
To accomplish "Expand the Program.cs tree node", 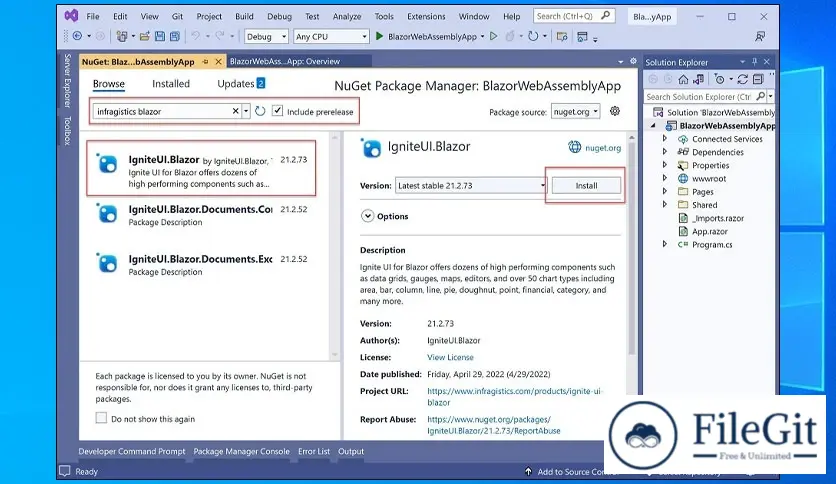I will (x=665, y=244).
